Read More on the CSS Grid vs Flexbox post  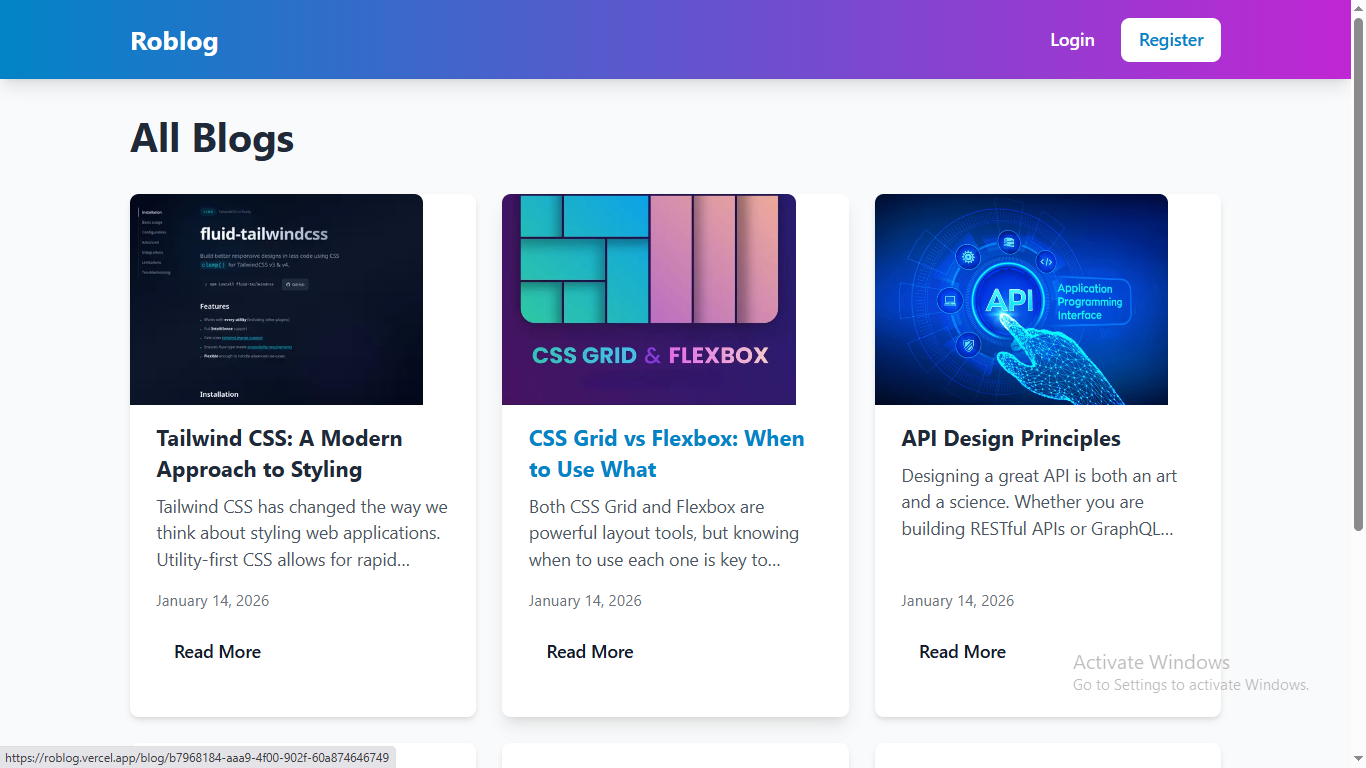coord(590,652)
